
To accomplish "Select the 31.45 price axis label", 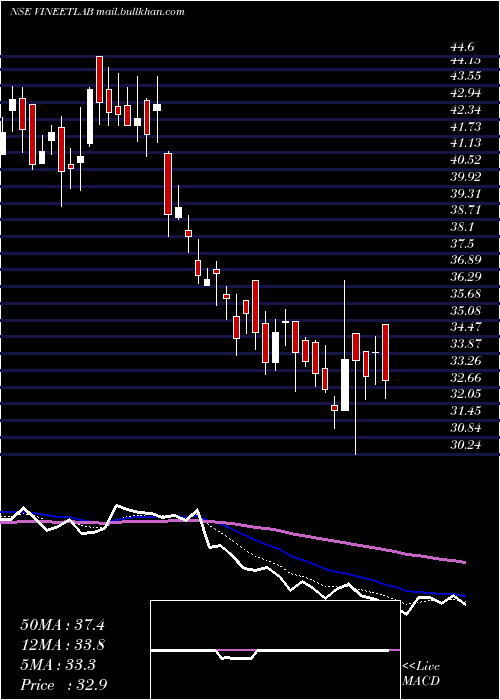I will [466, 411].
